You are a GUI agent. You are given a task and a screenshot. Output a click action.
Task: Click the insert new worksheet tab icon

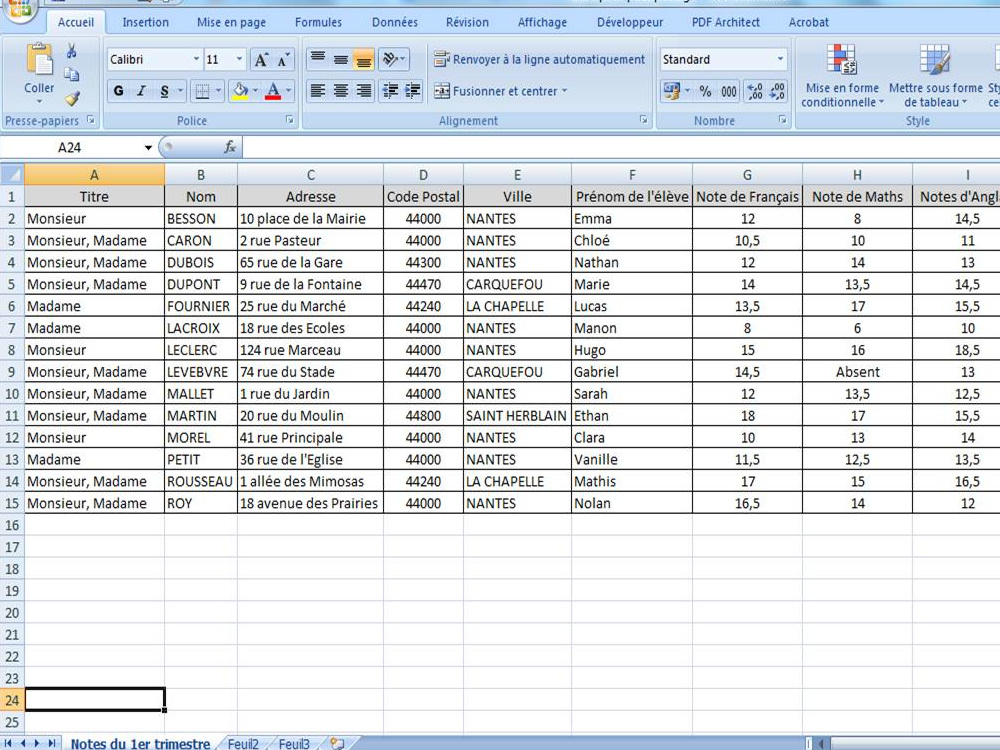[x=337, y=744]
